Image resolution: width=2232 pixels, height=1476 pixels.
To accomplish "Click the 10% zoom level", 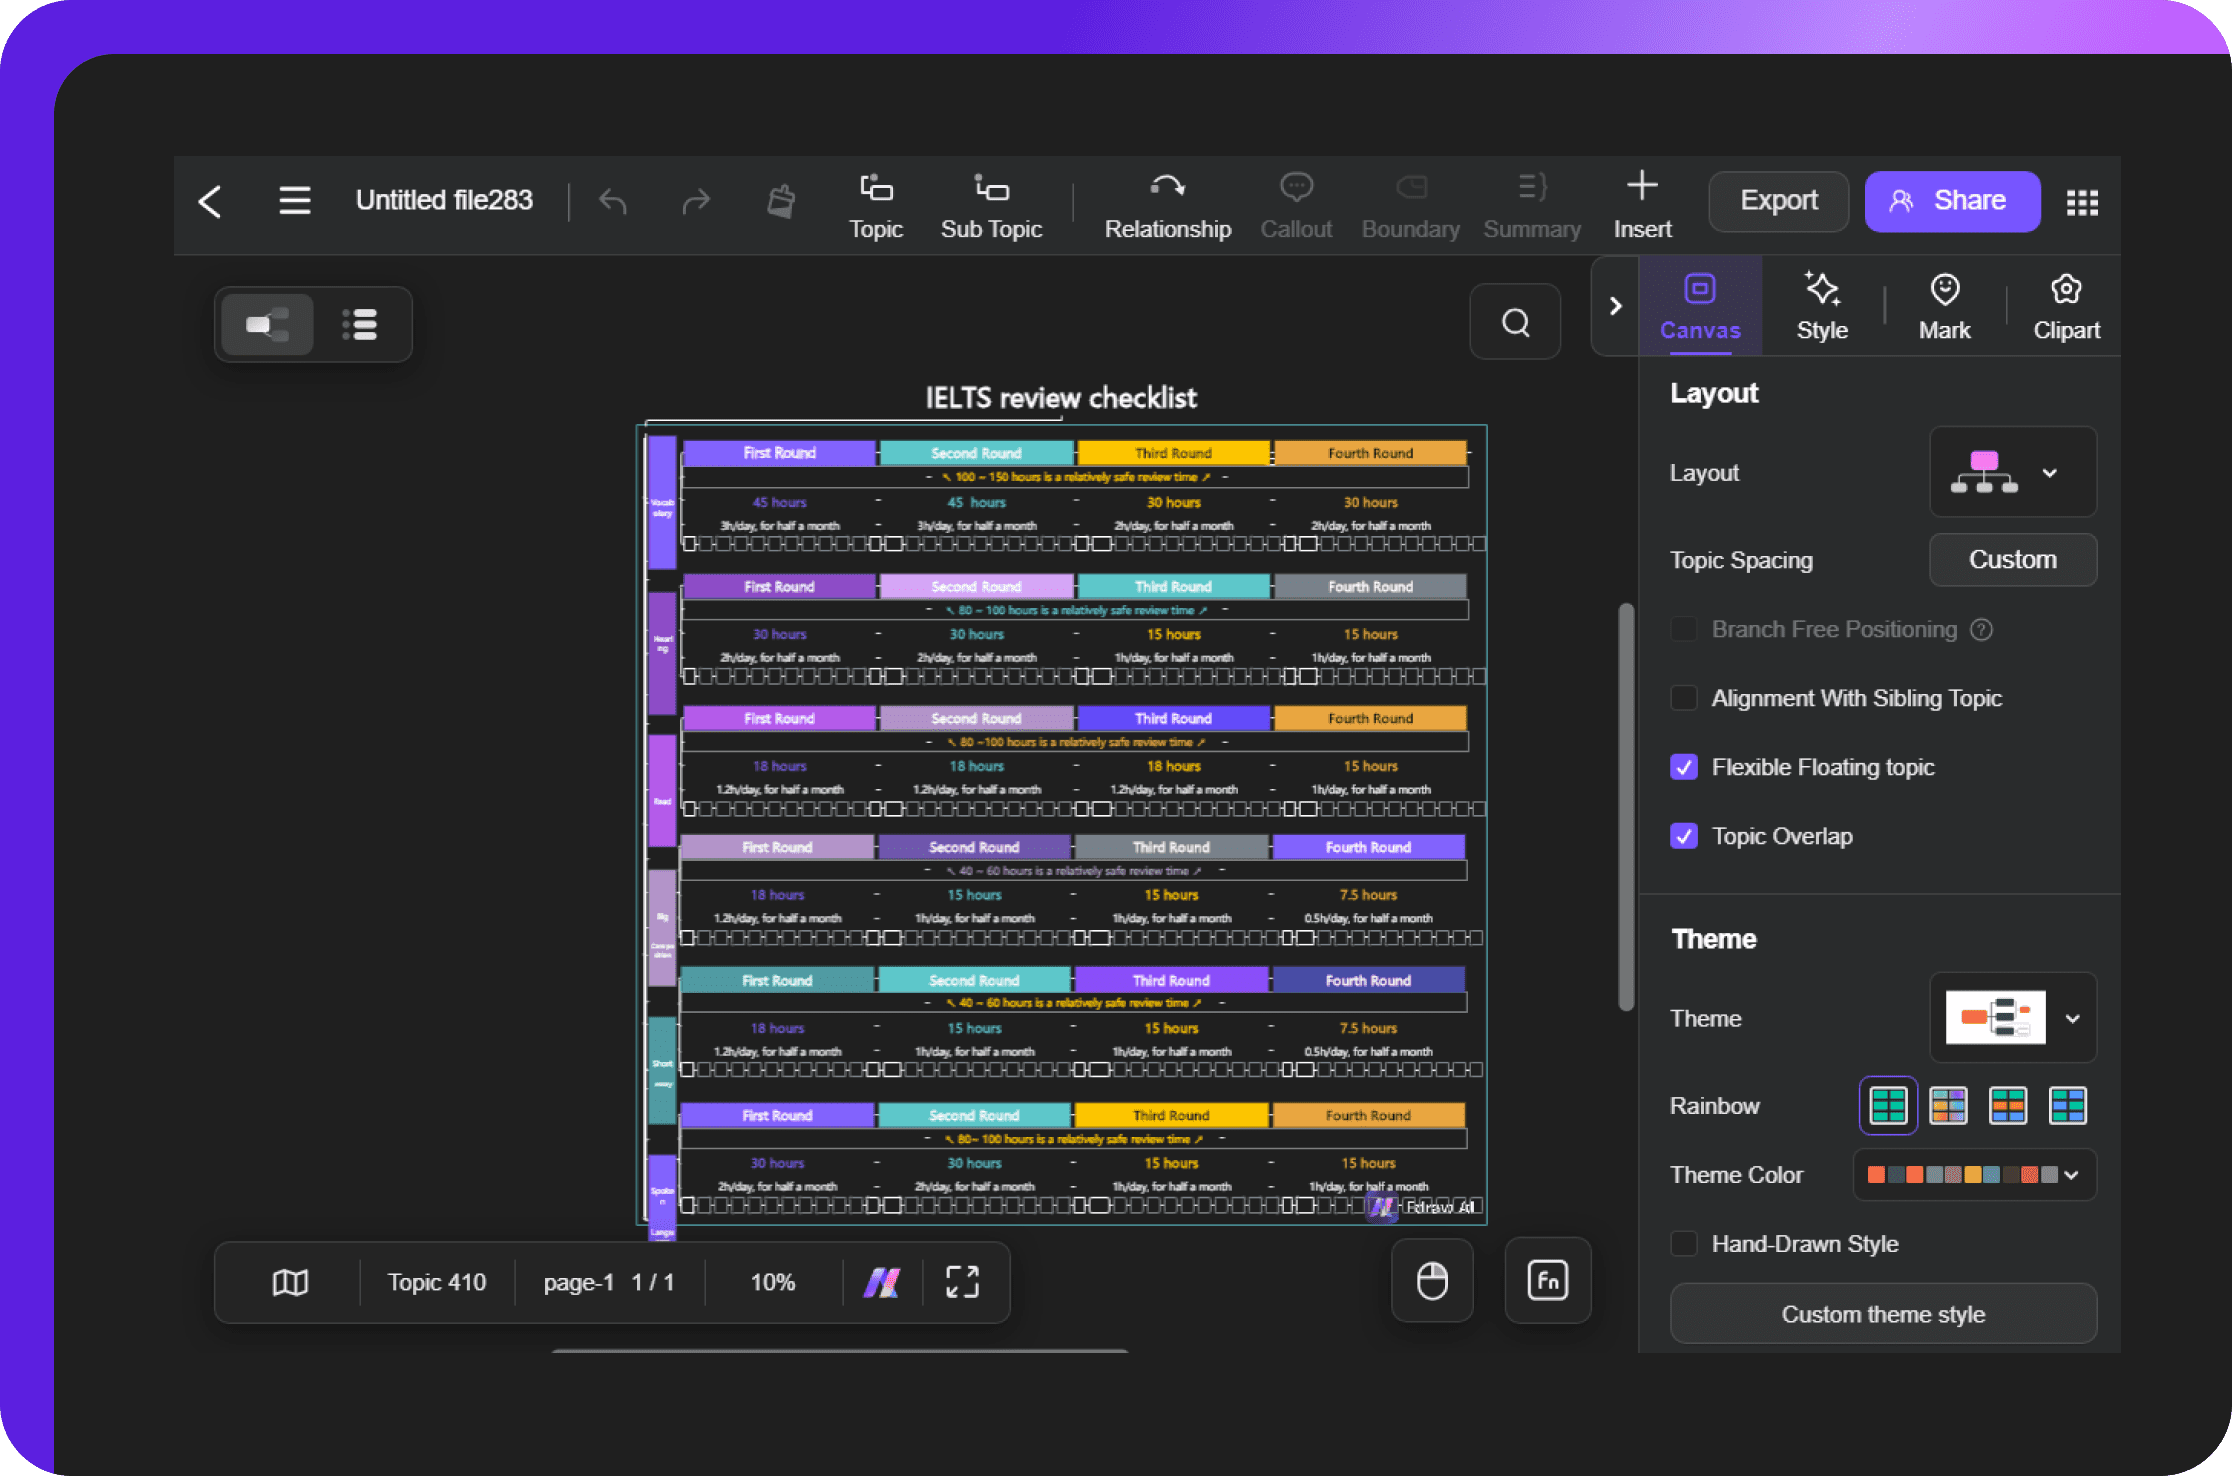I will 772,1282.
